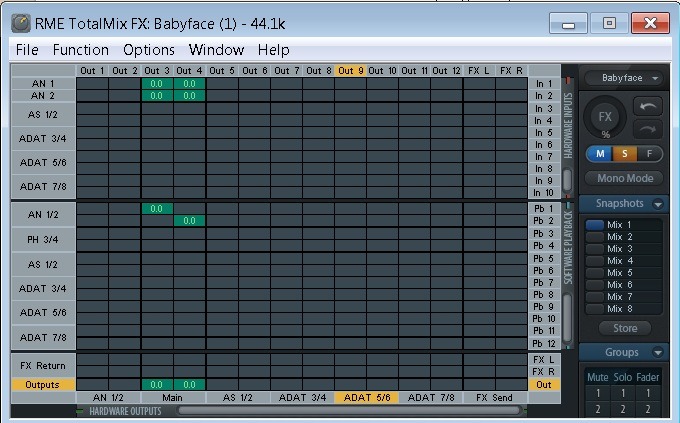This screenshot has width=680, height=423.
Task: Enable Mono Mode
Action: pos(624,178)
